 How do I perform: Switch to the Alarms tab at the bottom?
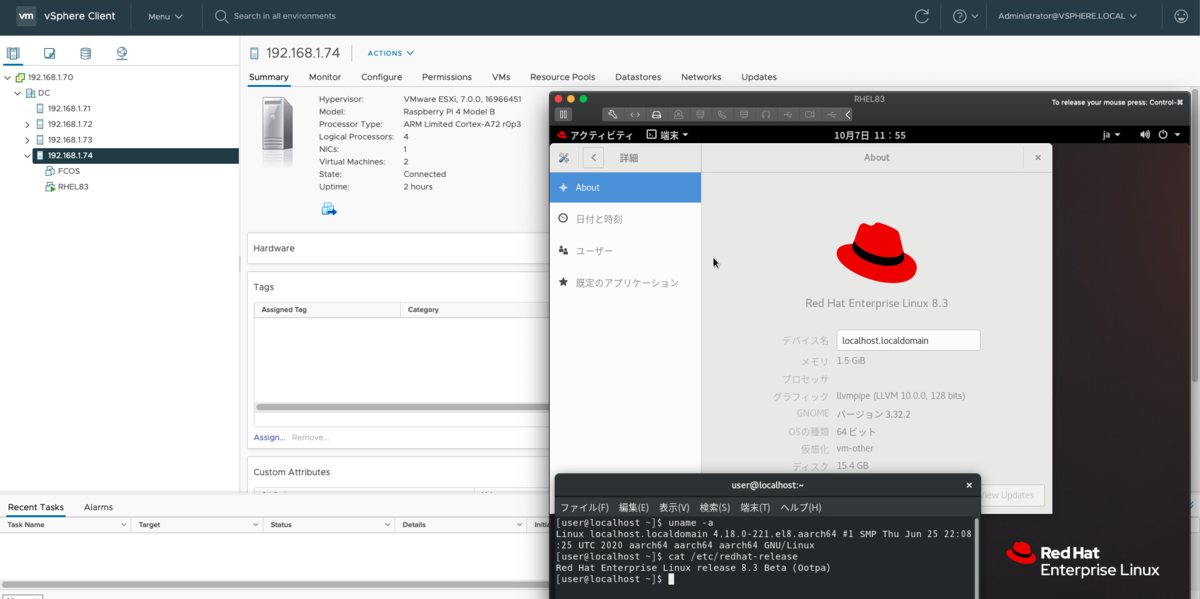point(99,507)
